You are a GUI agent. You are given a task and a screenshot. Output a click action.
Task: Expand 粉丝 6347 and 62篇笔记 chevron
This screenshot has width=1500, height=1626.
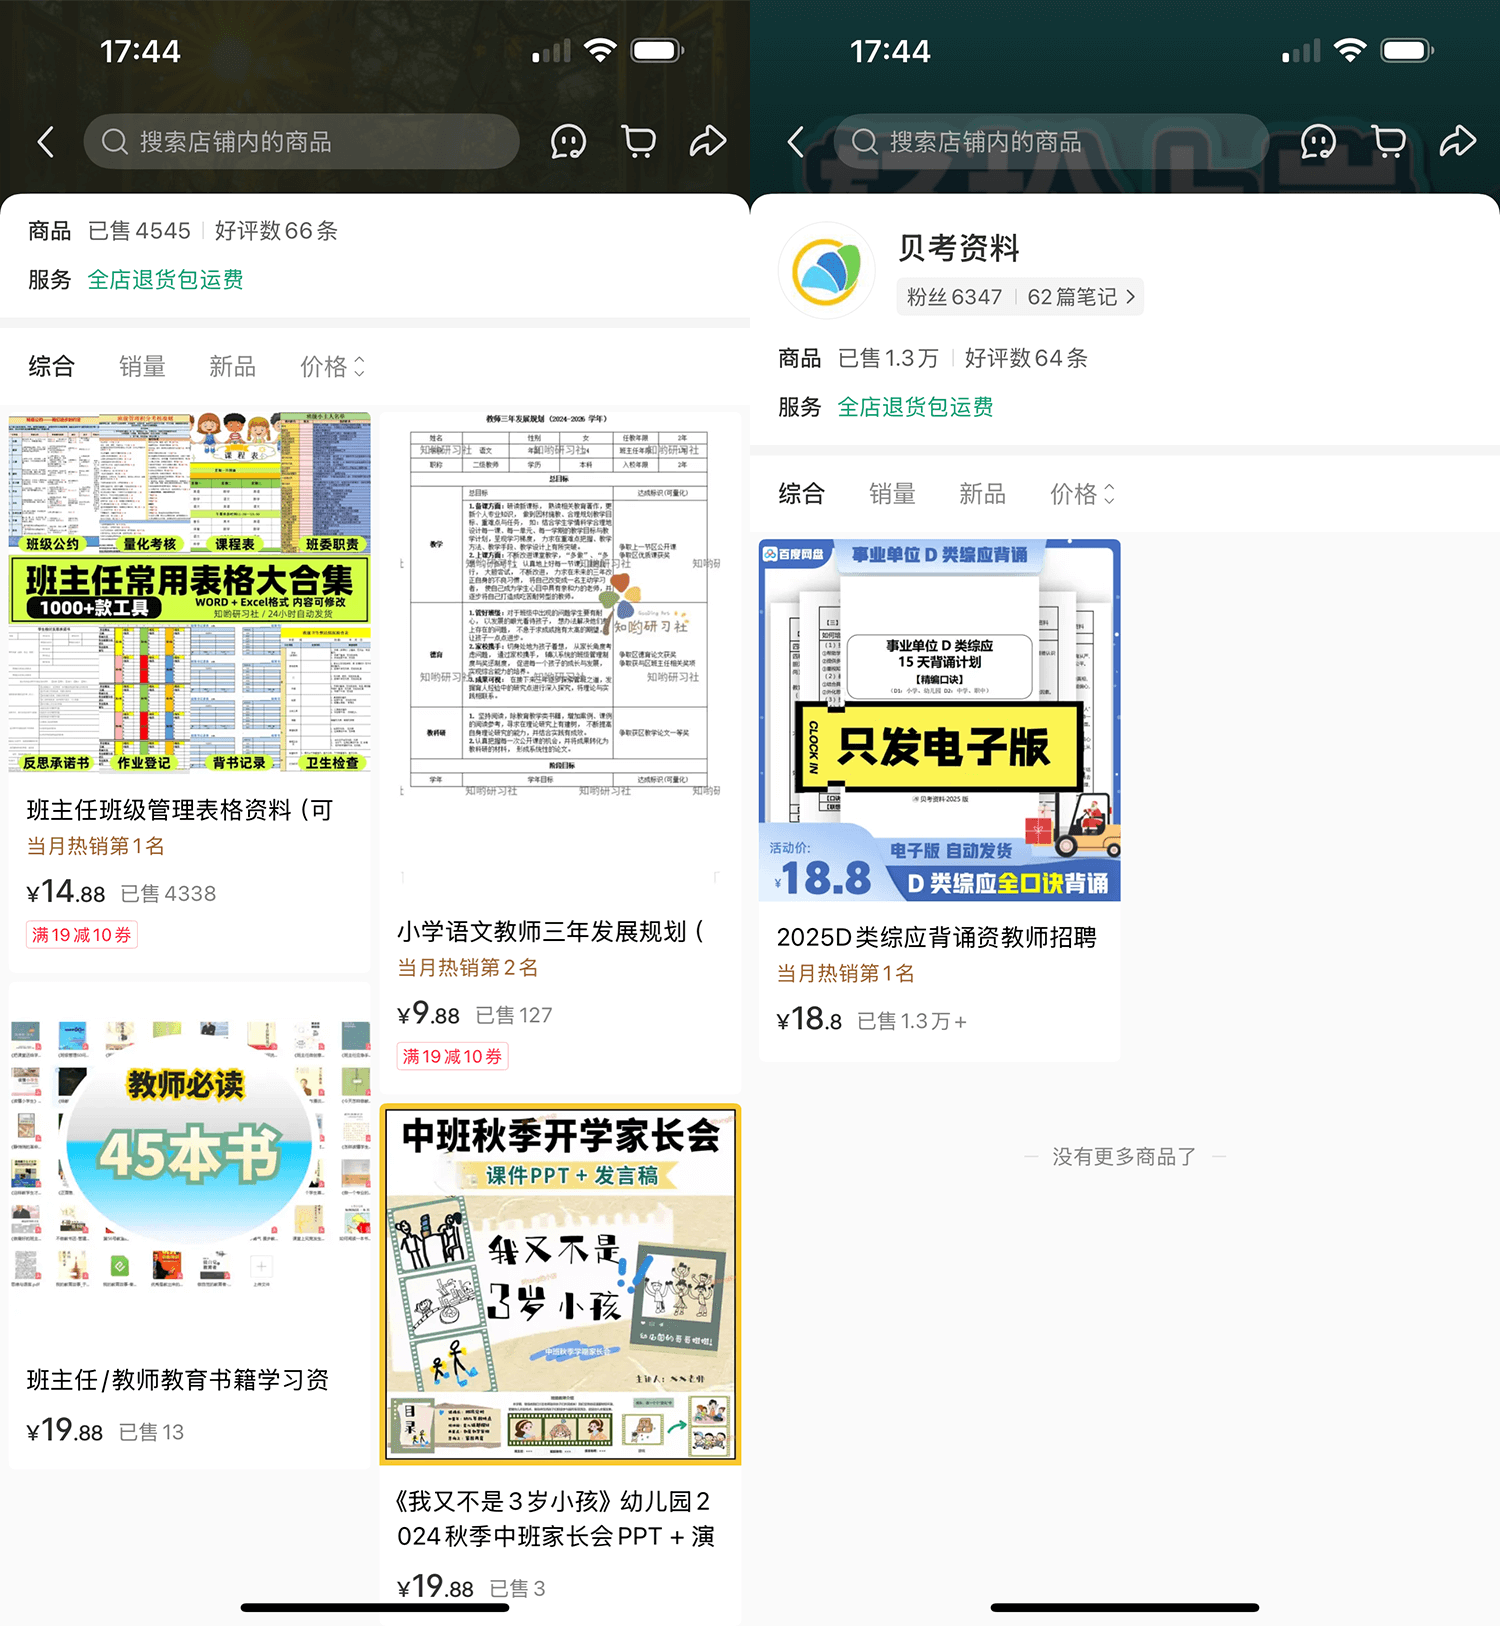tap(1130, 297)
